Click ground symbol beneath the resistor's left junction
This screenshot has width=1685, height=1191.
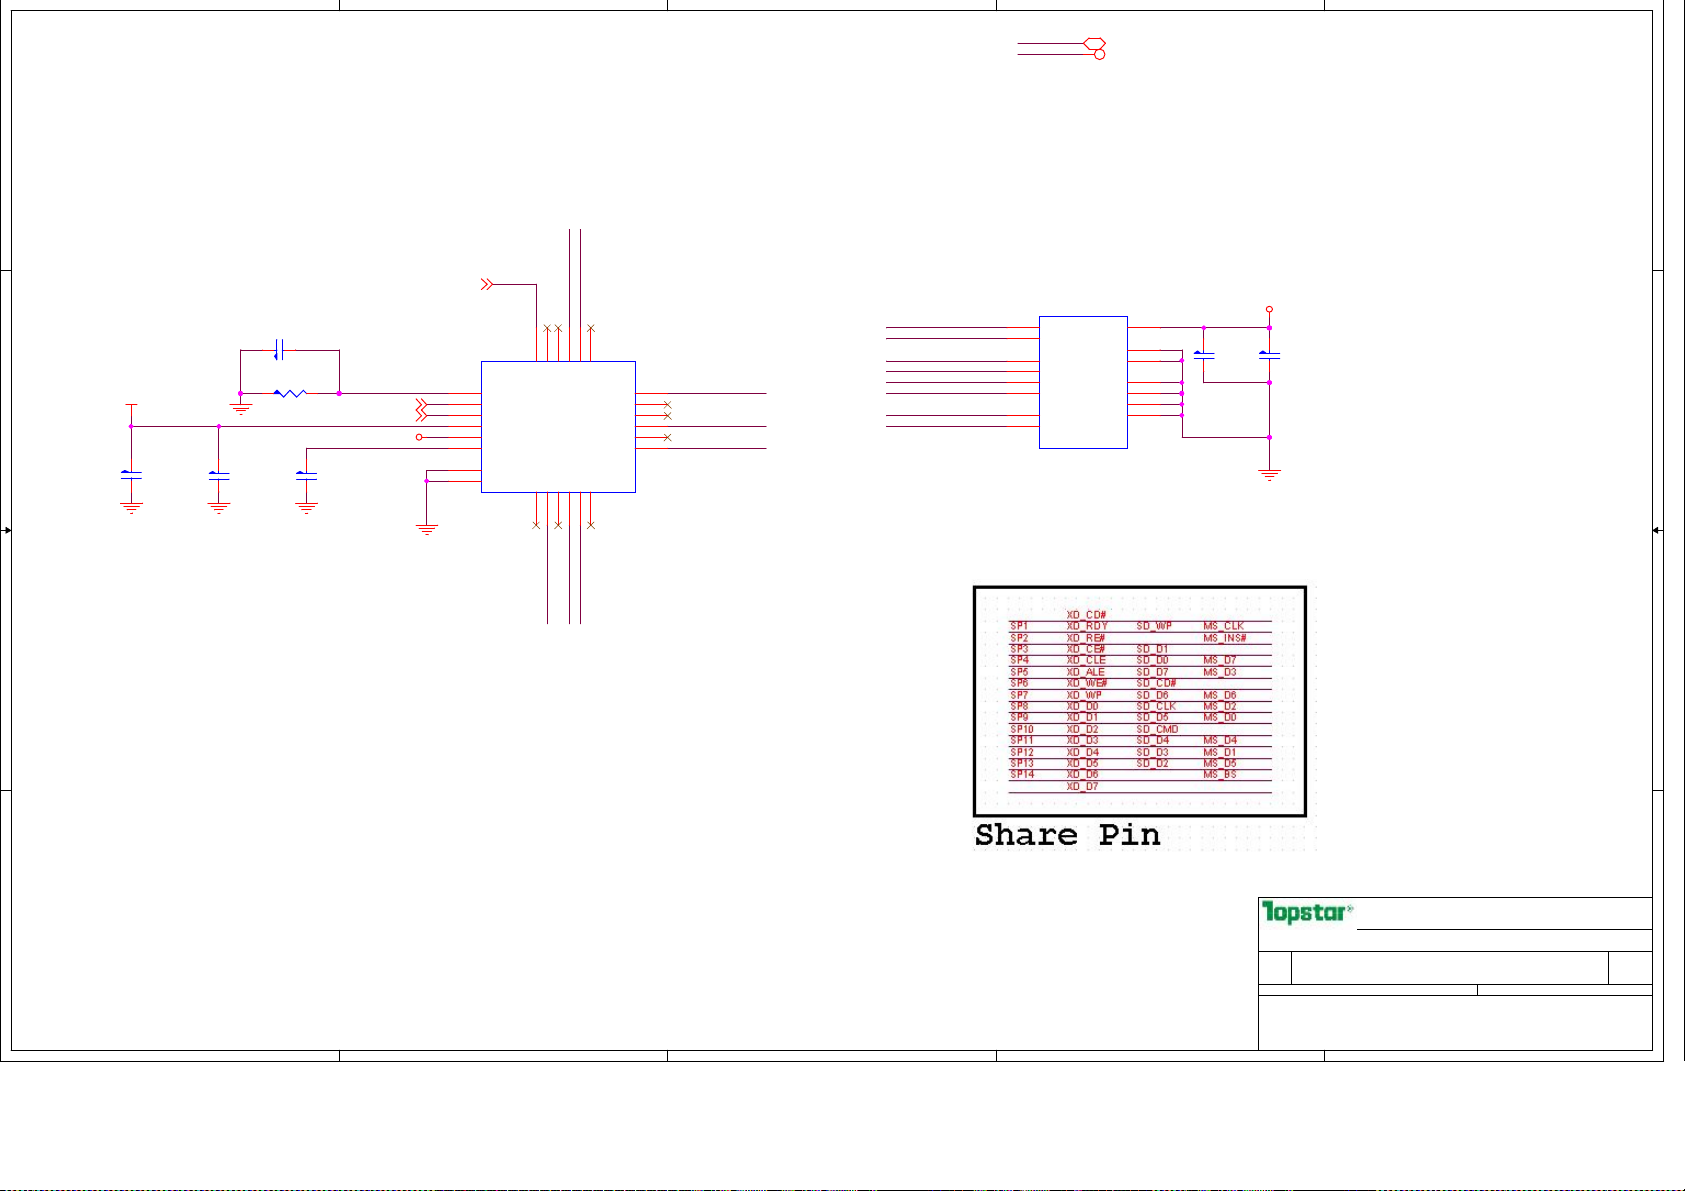coord(240,408)
